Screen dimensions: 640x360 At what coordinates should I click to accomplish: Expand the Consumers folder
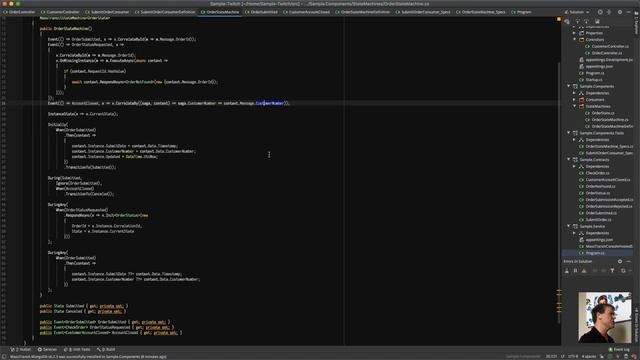pyautogui.click(x=575, y=100)
